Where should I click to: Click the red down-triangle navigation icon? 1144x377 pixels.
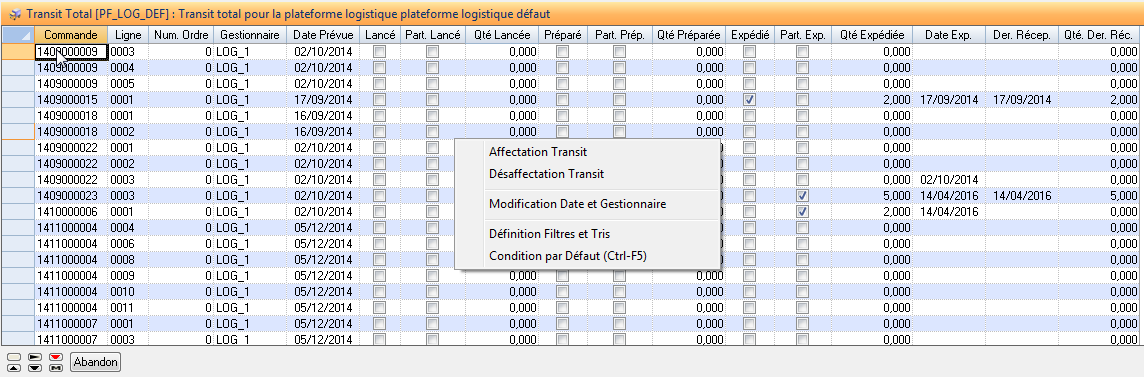pyautogui.click(x=56, y=357)
